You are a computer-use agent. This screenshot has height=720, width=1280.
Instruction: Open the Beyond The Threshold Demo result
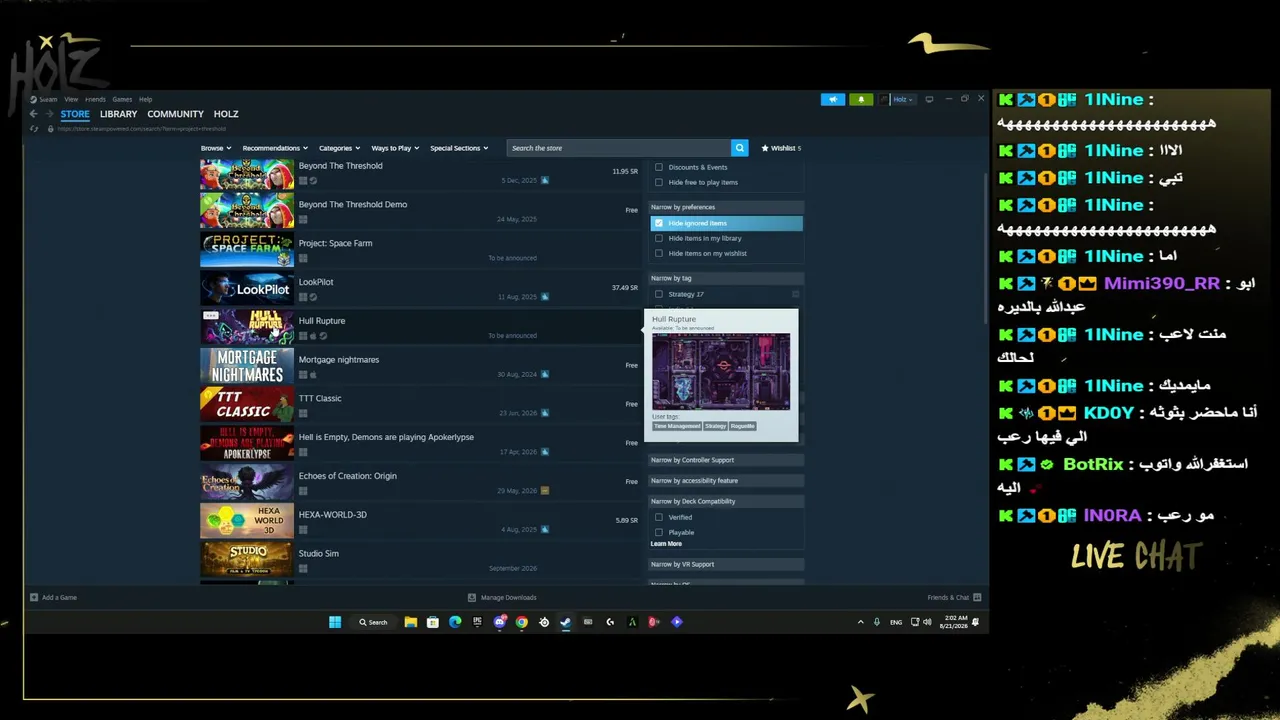419,211
